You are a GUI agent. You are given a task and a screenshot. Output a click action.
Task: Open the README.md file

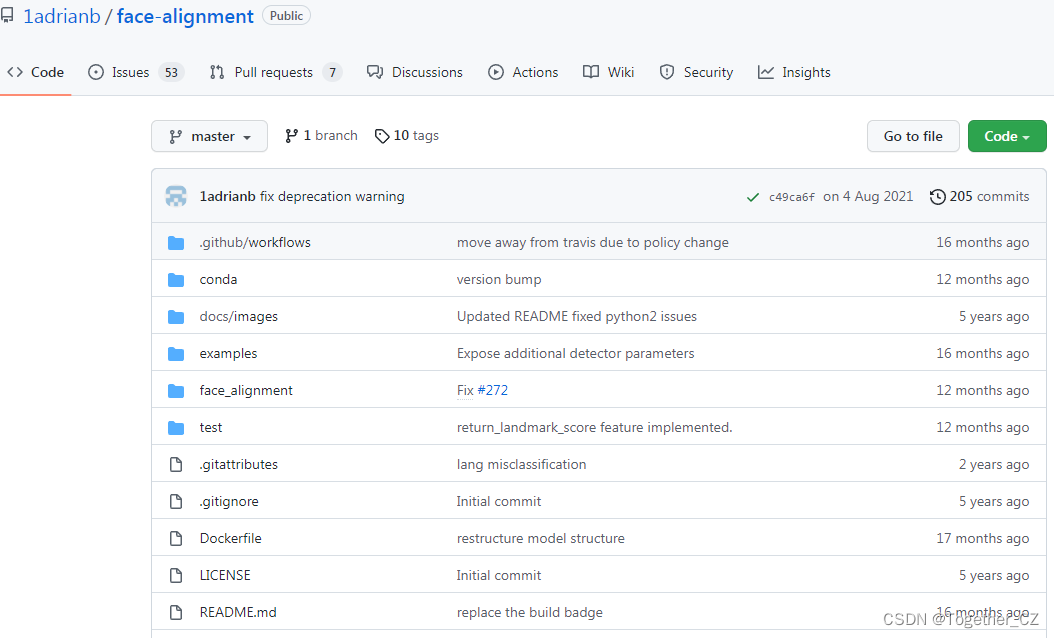coord(237,611)
